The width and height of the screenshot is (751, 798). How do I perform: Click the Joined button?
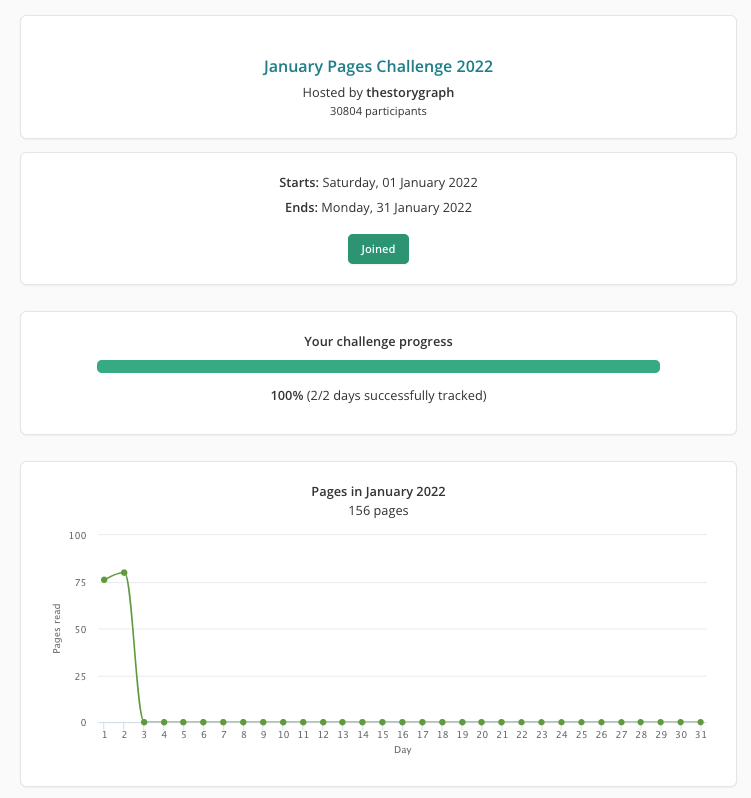pyautogui.click(x=378, y=249)
